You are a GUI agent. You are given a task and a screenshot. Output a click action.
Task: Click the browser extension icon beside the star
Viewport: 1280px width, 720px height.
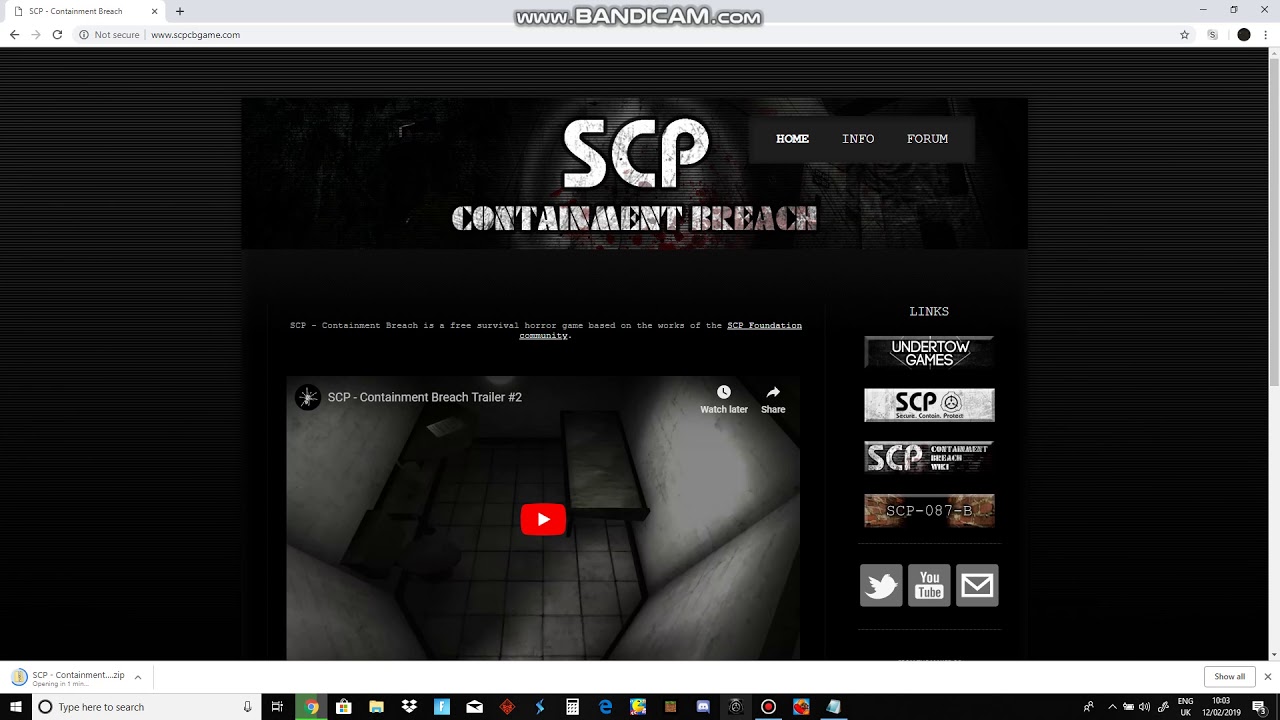pos(1213,35)
